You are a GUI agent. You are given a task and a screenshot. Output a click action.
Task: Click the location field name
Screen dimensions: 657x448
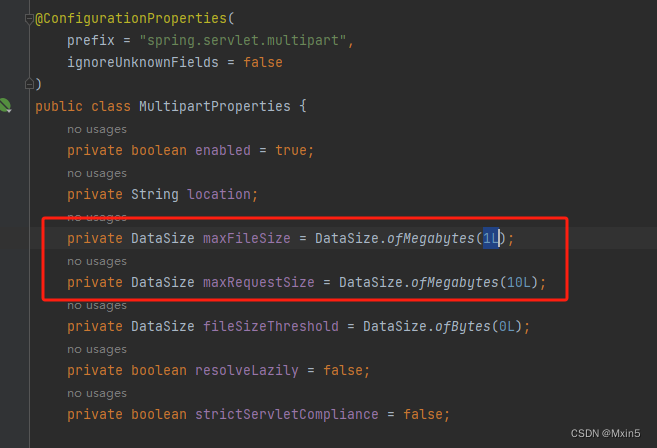click(x=218, y=194)
